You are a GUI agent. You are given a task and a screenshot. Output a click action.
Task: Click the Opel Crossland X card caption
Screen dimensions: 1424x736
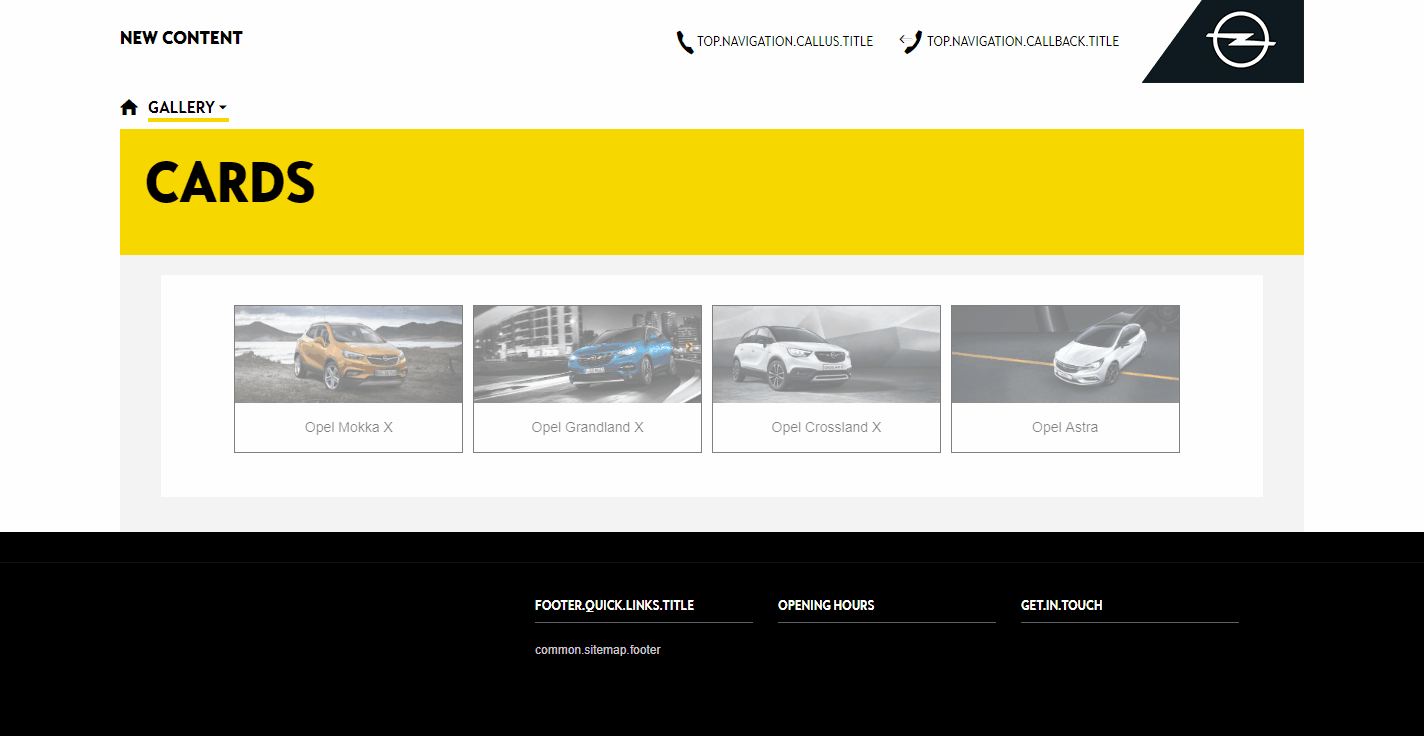click(x=826, y=427)
